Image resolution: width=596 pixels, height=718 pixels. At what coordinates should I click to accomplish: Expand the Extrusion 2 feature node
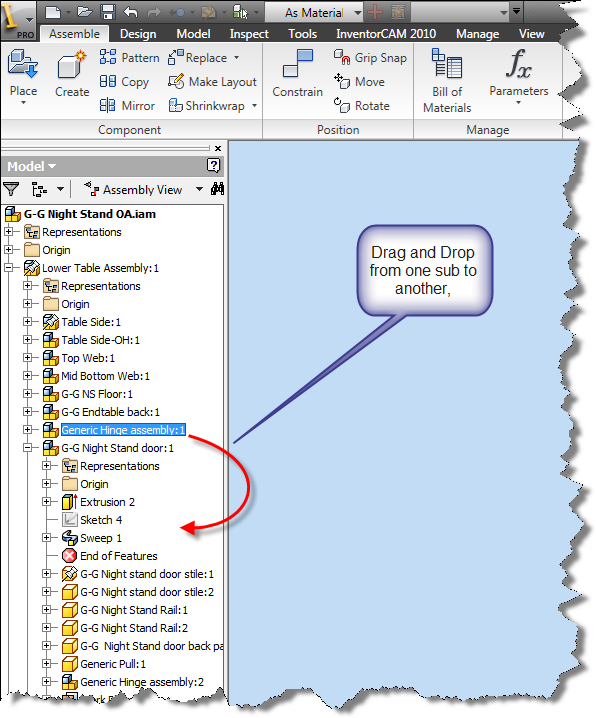coord(46,502)
